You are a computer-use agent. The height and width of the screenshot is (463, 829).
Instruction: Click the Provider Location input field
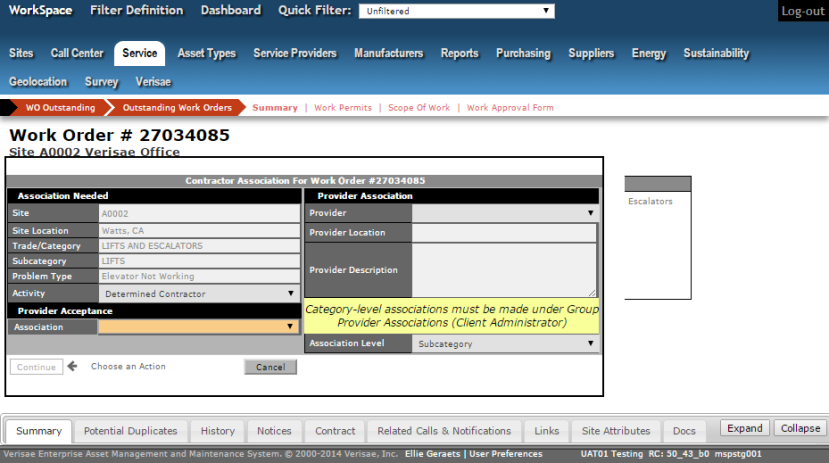pos(504,233)
